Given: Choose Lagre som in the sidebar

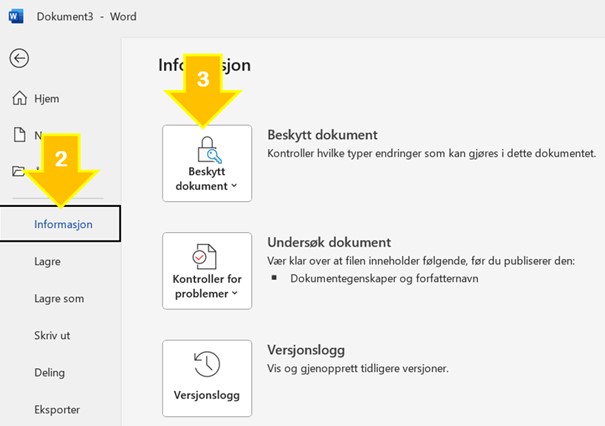Looking at the screenshot, I should [59, 298].
